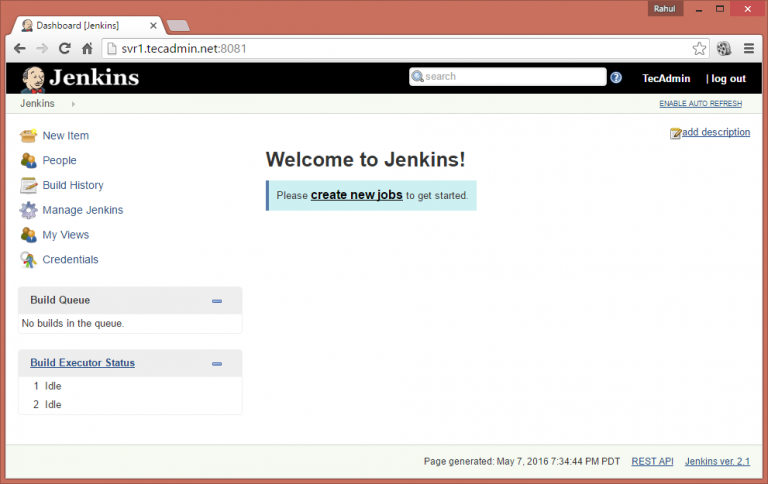Click the Jenkins butler logo

click(x=32, y=78)
